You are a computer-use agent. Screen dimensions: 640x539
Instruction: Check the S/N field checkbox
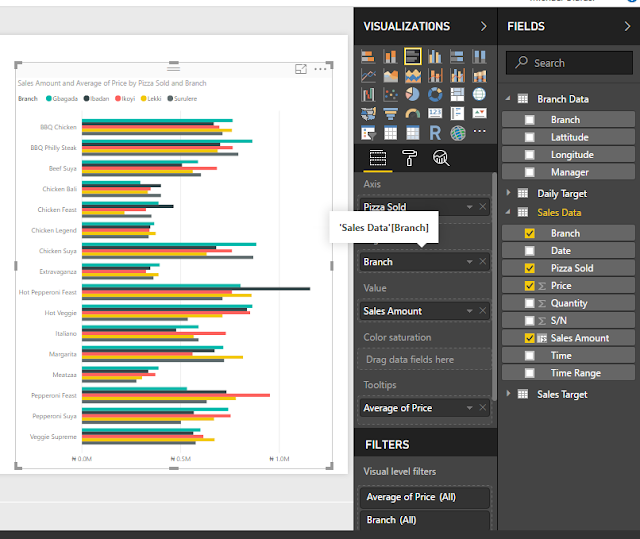coord(529,321)
